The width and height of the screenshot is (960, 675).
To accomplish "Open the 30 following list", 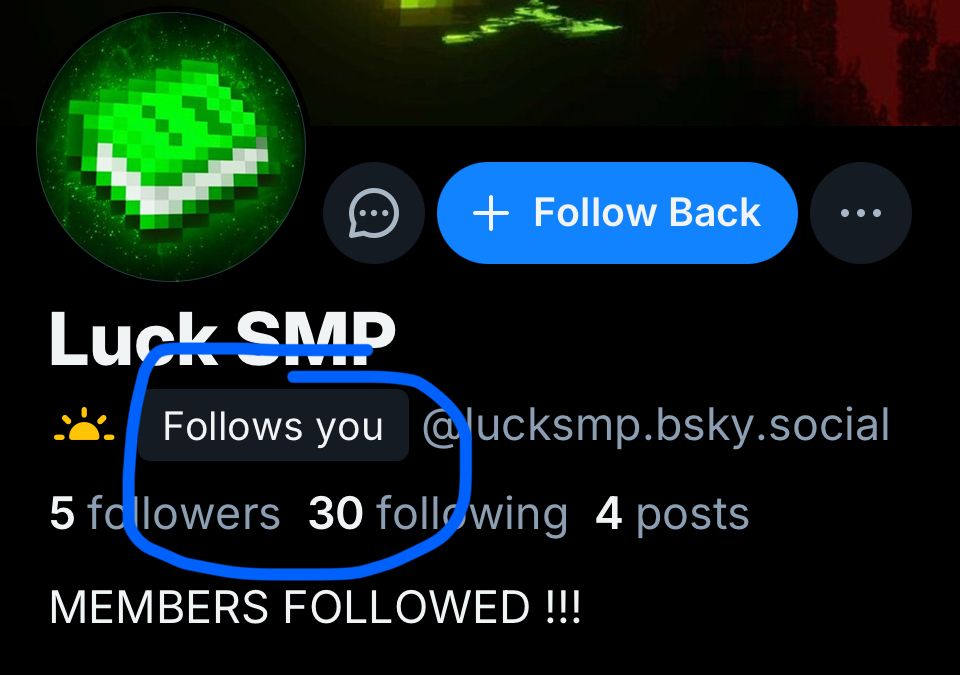I will pos(438,515).
